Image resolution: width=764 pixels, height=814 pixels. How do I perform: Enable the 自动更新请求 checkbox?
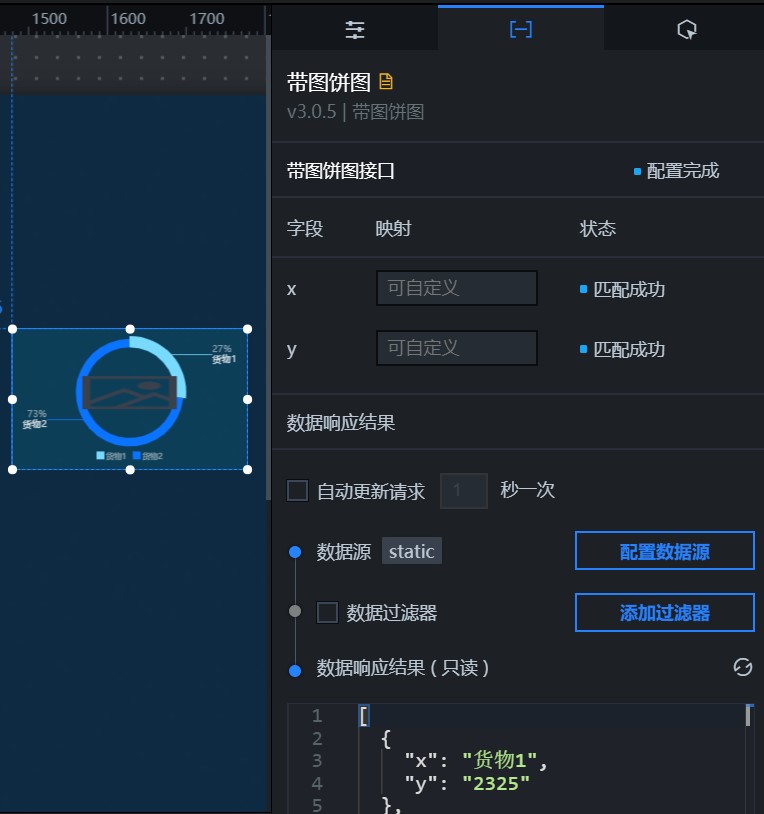coord(297,490)
